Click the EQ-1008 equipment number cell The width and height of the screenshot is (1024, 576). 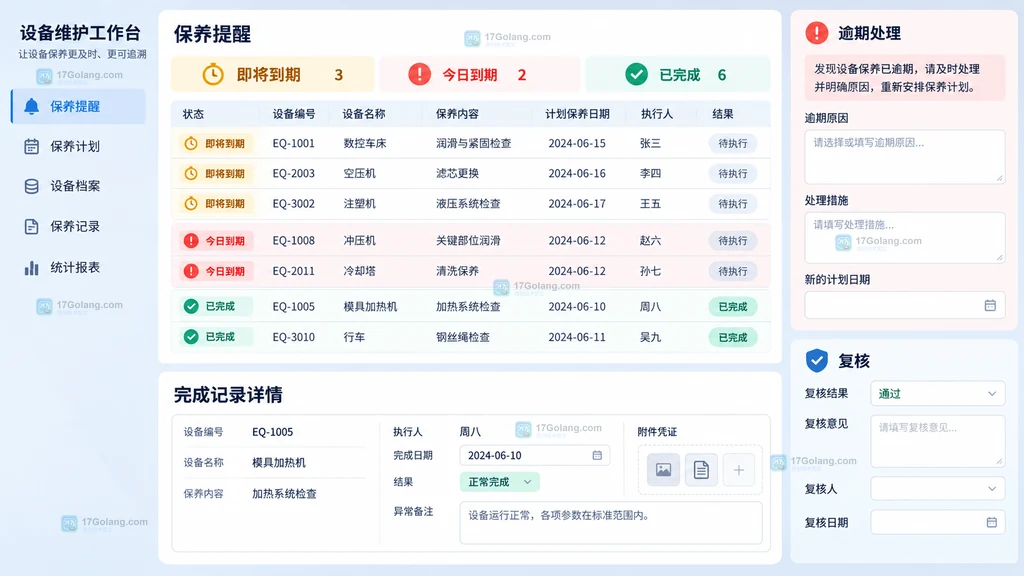(293, 240)
